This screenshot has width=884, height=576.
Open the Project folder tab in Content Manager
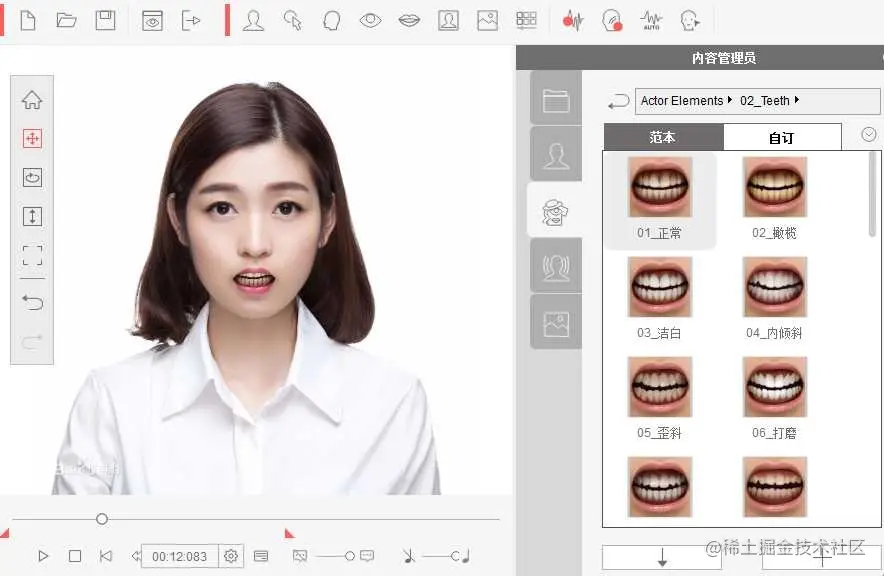556,100
